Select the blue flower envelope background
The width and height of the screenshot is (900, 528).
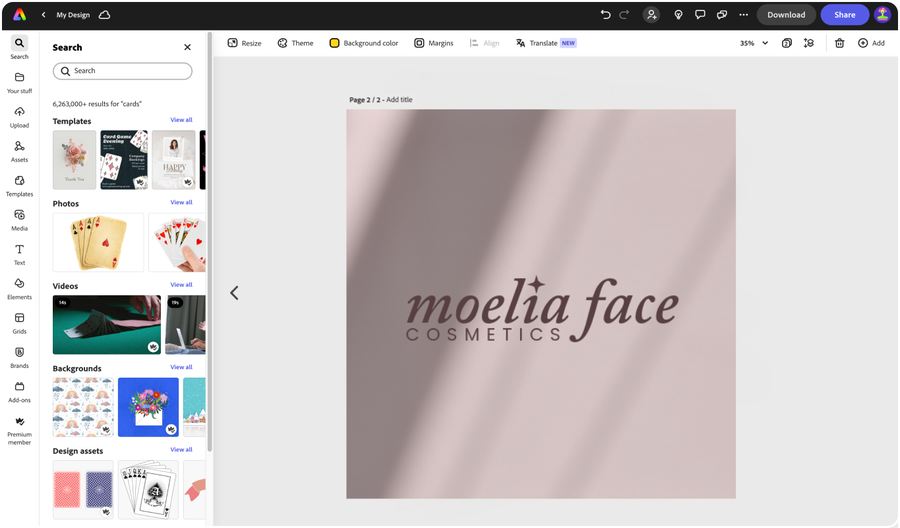[x=148, y=407]
